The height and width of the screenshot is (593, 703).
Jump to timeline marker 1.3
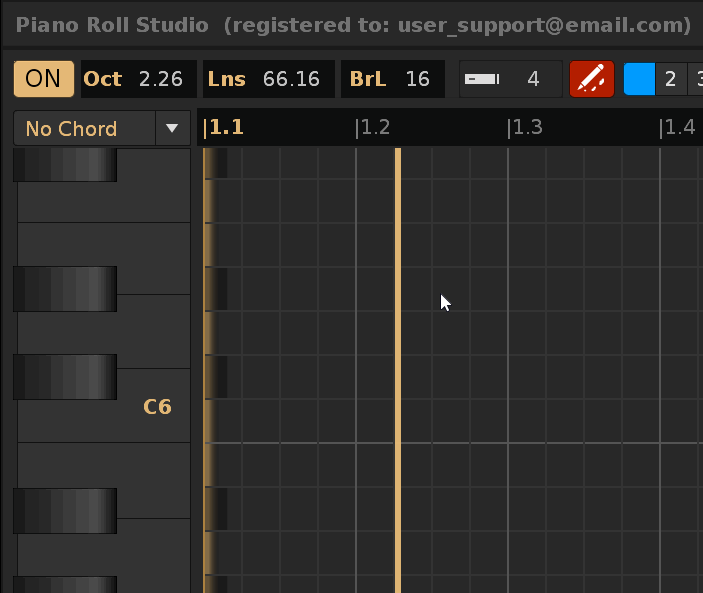526,127
